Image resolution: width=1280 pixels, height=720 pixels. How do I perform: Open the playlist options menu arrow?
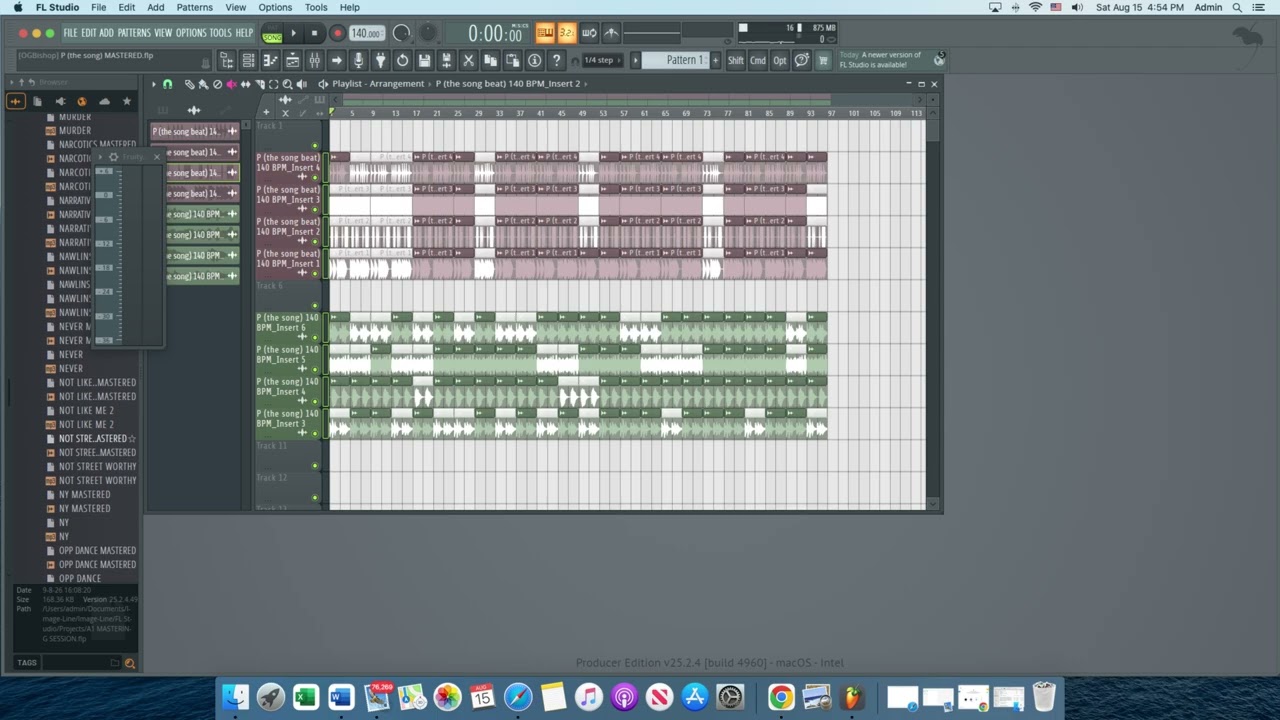153,84
